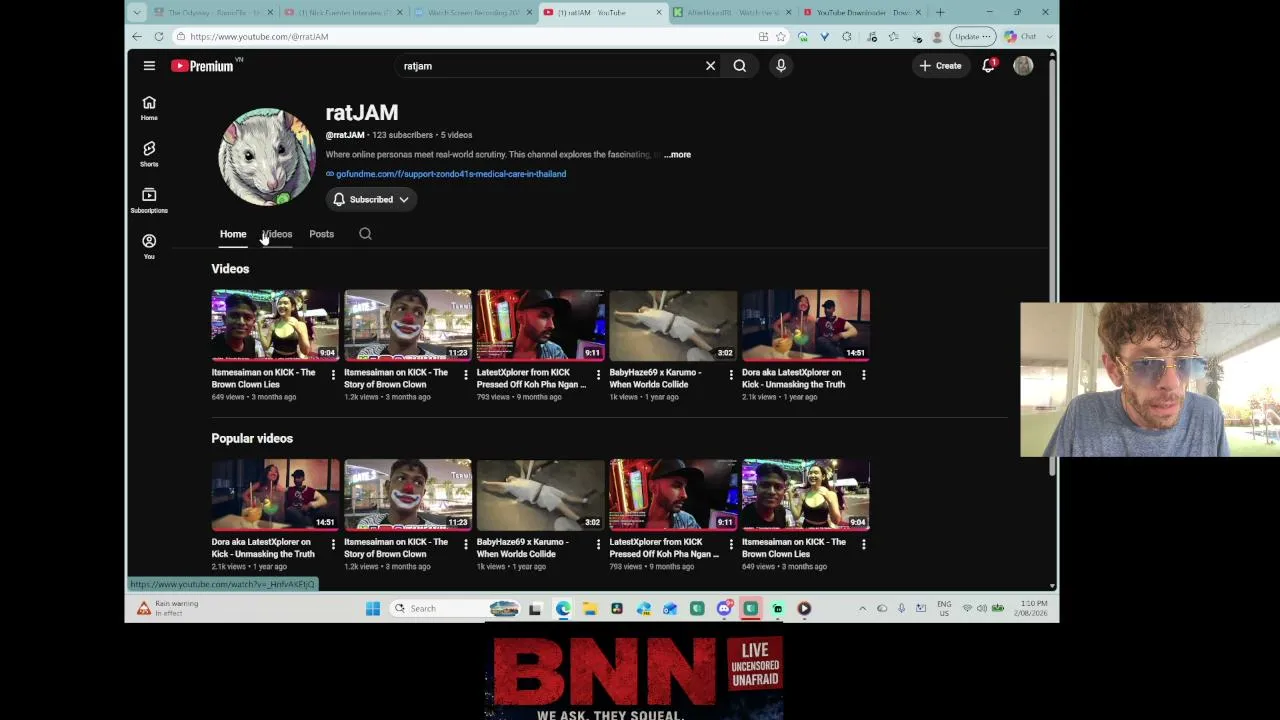1280x720 pixels.
Task: Click the browser Update button
Action: pyautogui.click(x=971, y=37)
